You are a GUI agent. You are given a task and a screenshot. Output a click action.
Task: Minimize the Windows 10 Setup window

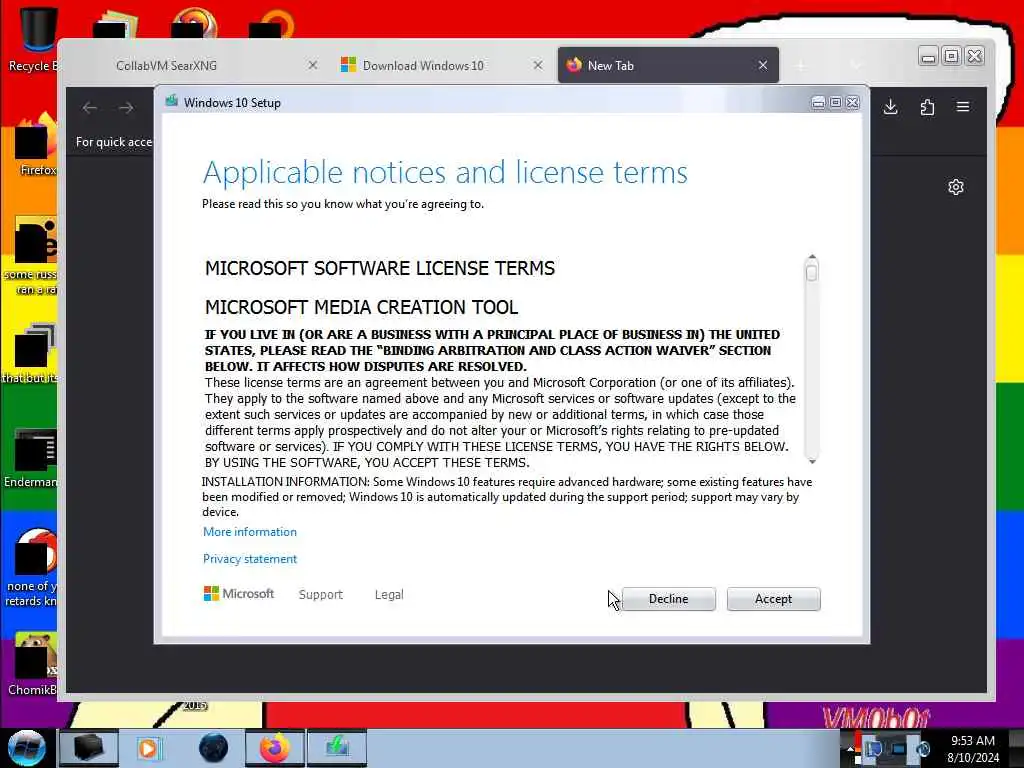click(818, 103)
